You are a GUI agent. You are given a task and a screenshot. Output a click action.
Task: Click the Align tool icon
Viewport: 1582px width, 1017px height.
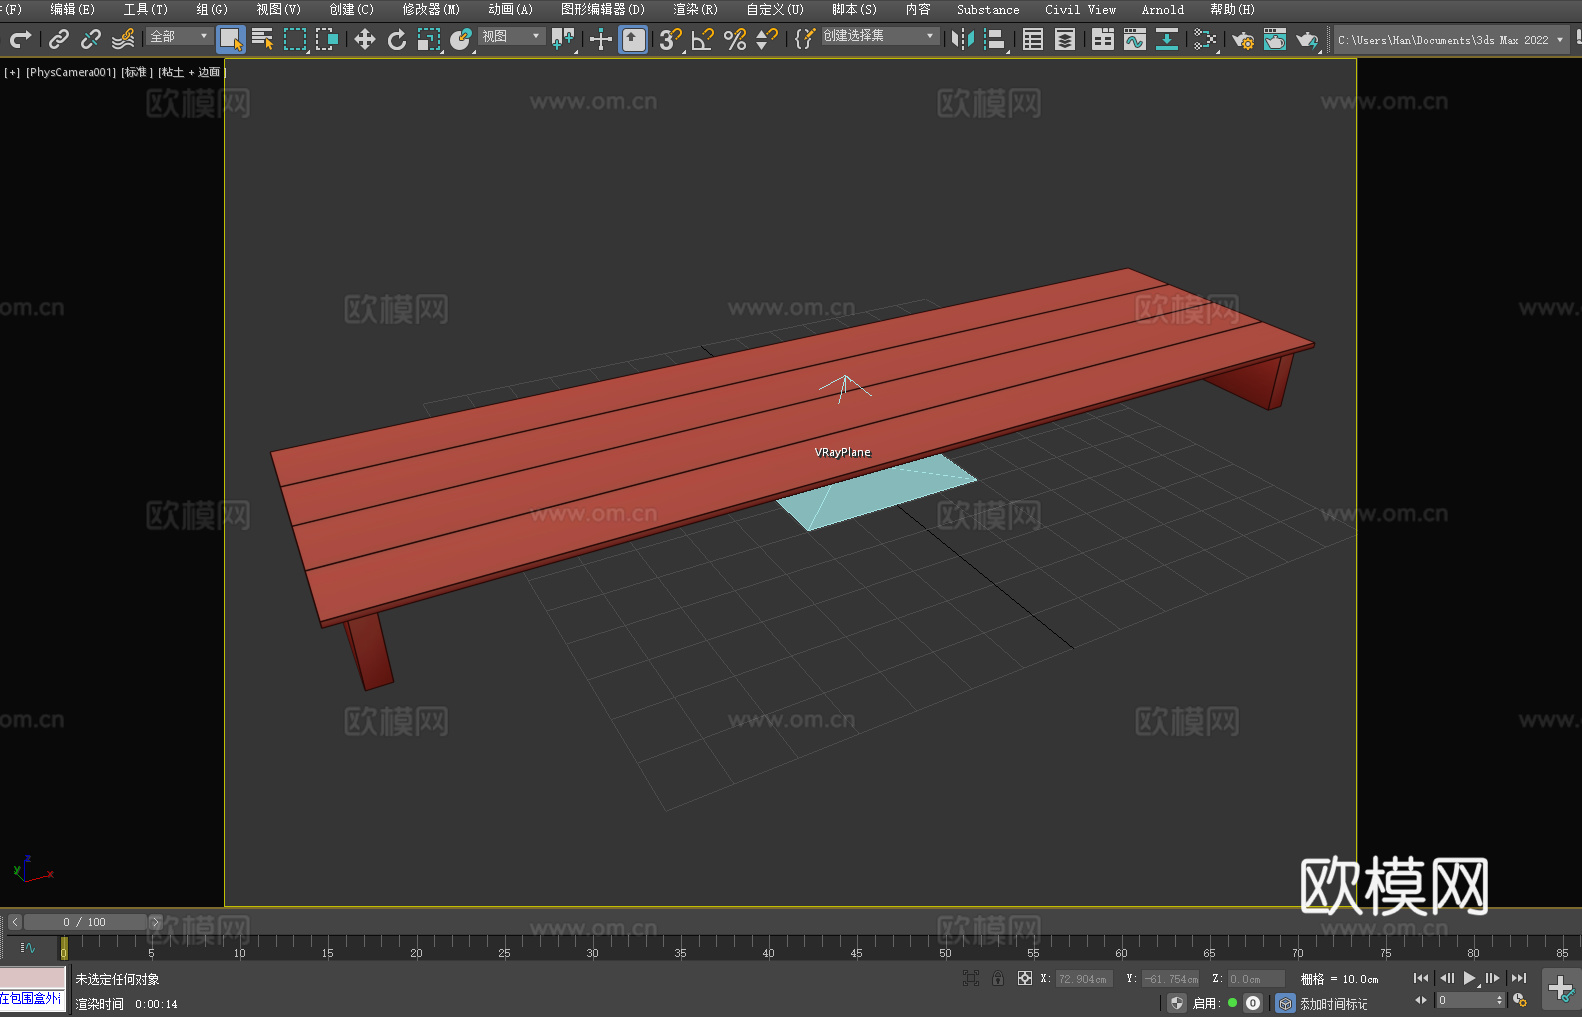(x=995, y=39)
